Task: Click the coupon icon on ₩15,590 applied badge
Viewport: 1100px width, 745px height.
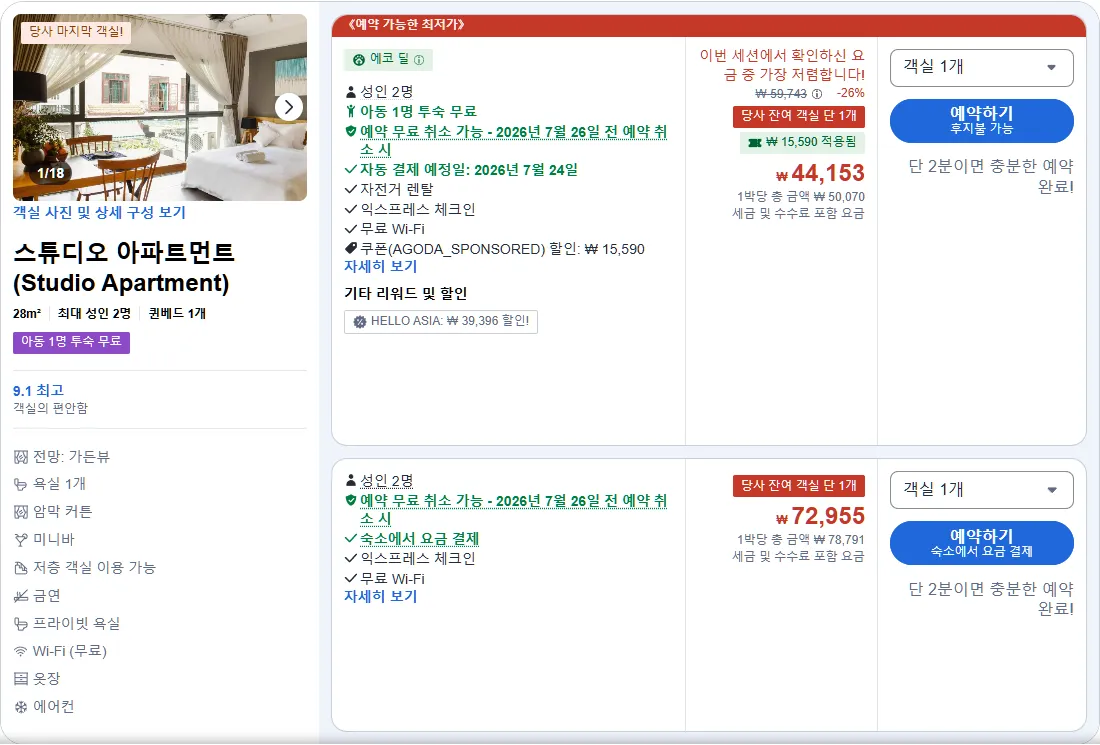Action: pyautogui.click(x=755, y=142)
